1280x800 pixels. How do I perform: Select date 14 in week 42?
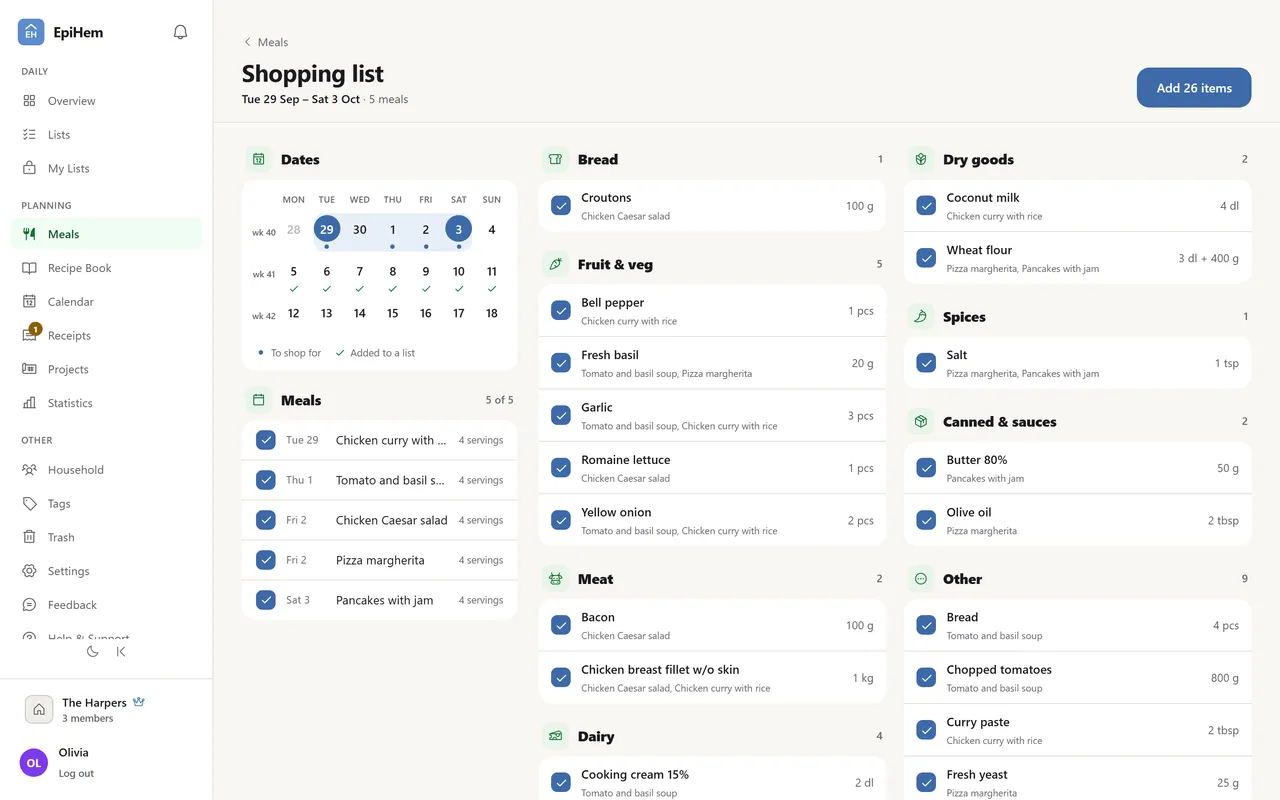pos(359,313)
